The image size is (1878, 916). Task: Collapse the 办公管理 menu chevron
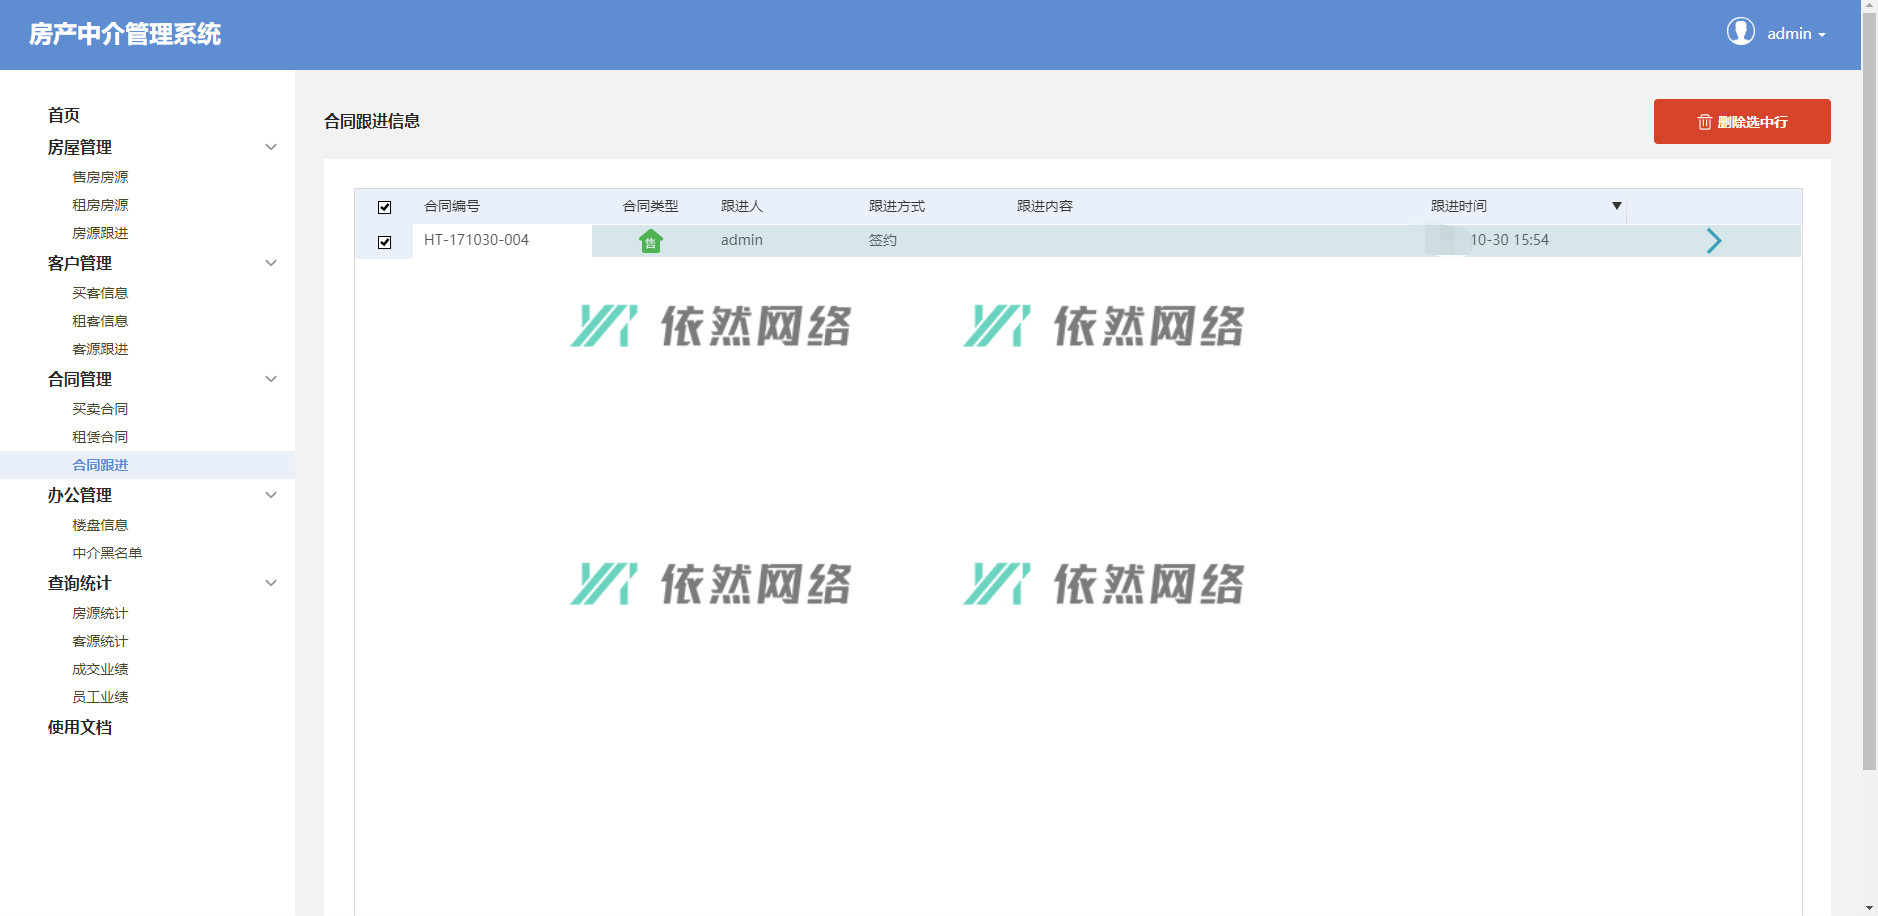pos(271,495)
